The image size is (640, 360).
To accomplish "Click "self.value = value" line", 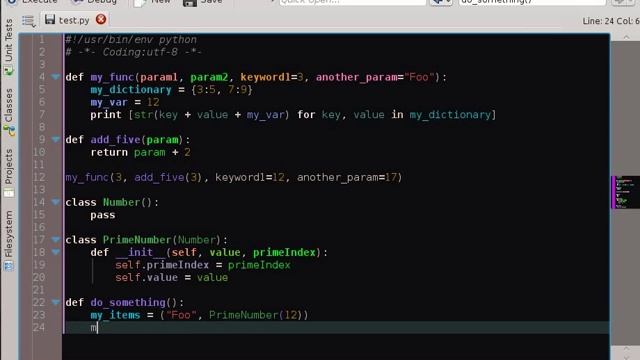I will (x=171, y=278).
